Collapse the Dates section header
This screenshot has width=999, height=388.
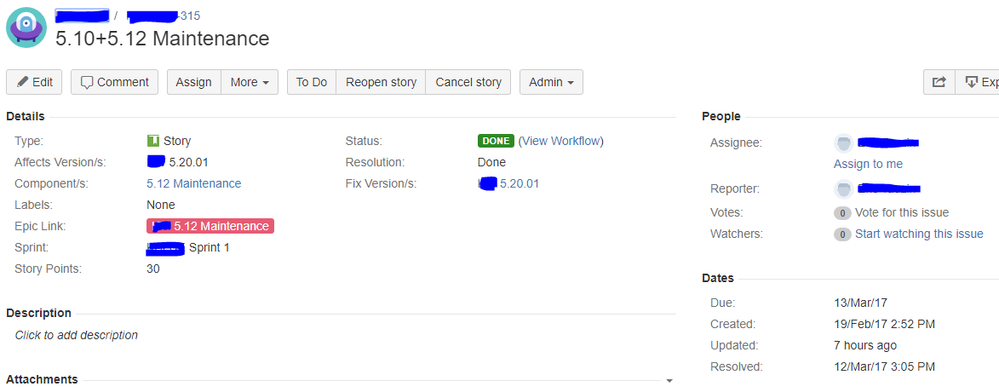click(718, 278)
